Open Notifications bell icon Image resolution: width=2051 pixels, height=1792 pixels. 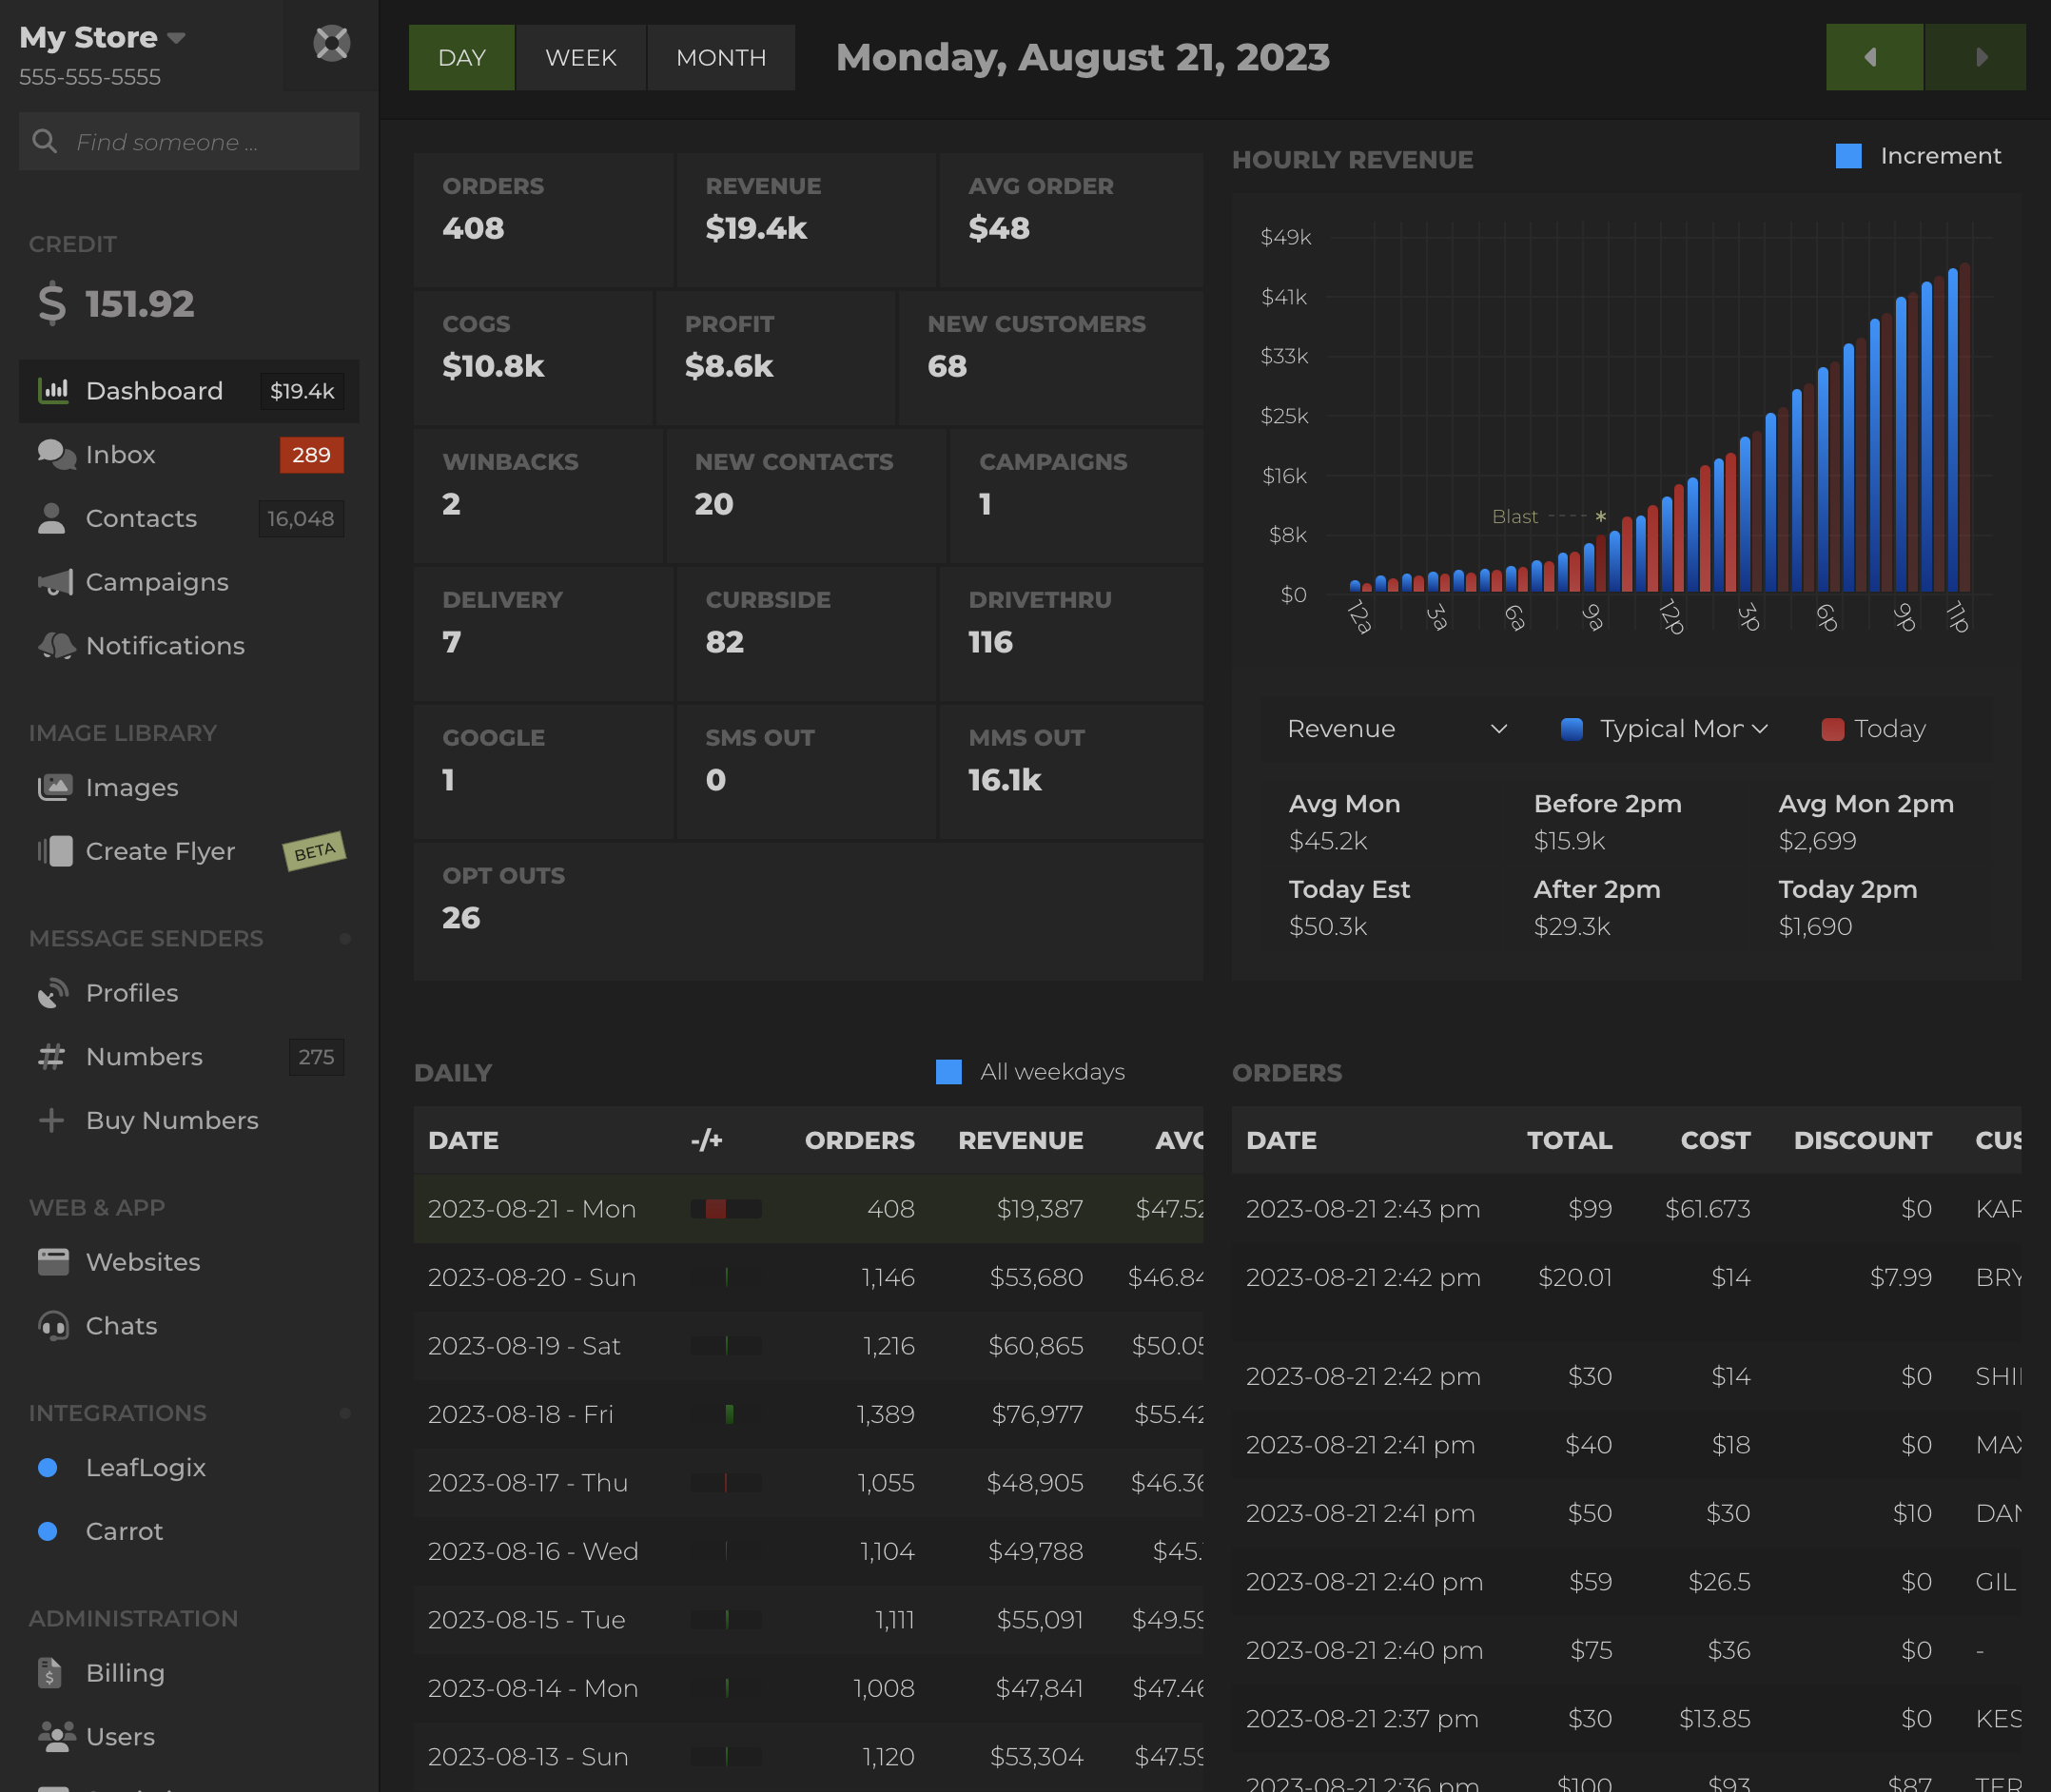55,646
